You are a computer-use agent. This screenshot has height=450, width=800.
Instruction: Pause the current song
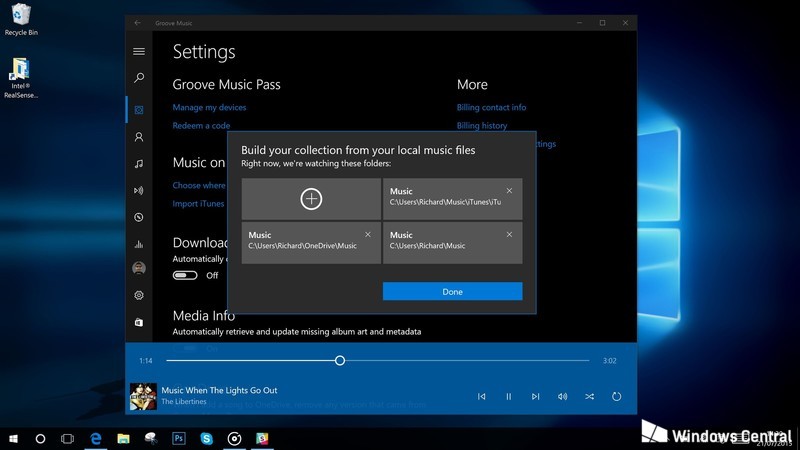pyautogui.click(x=509, y=396)
